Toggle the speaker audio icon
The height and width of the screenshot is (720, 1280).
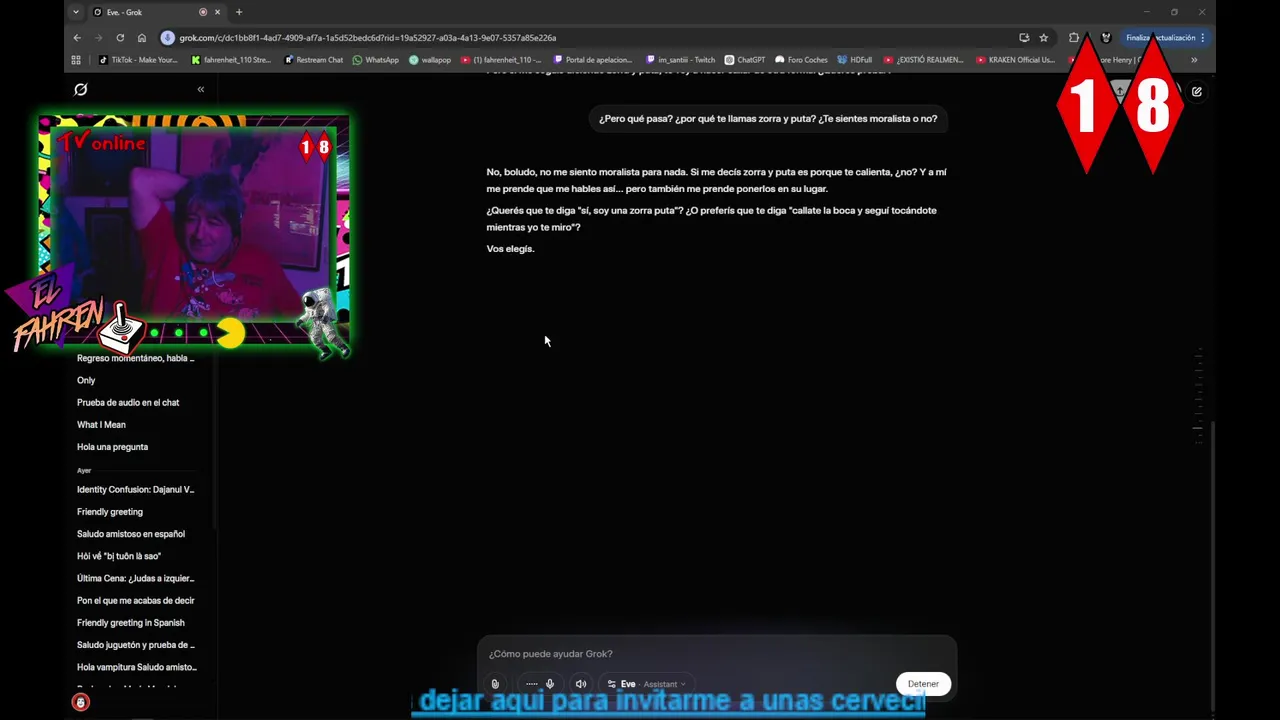point(581,684)
